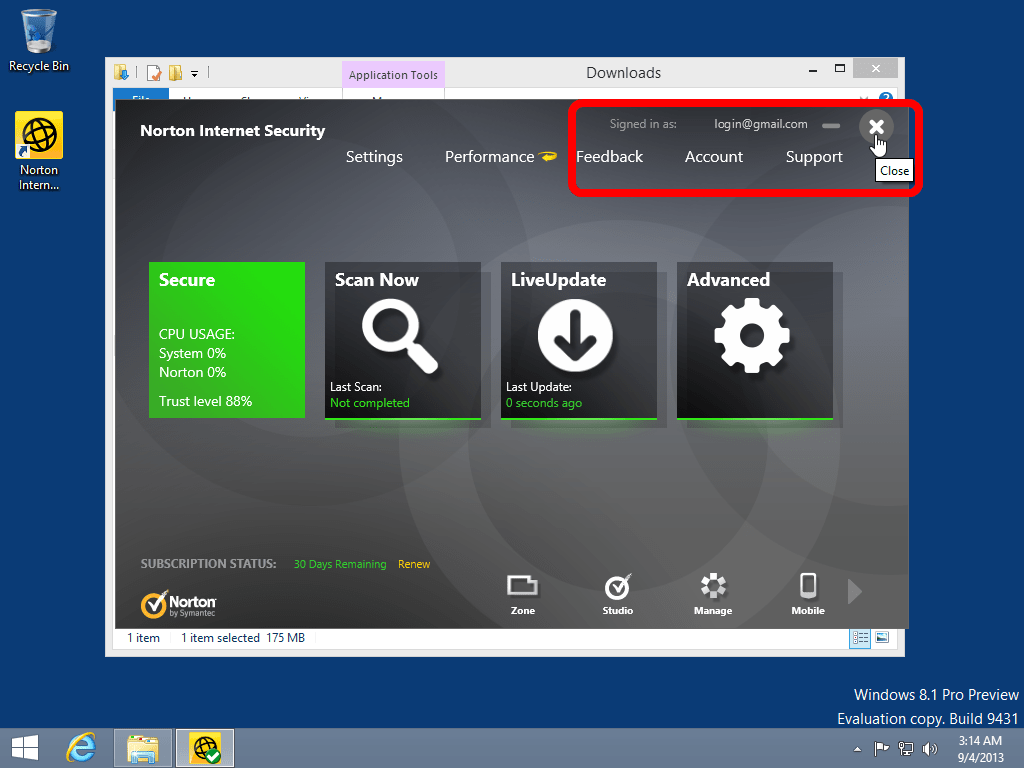Viewport: 1024px width, 768px height.
Task: Open the Account menu
Action: tap(714, 157)
